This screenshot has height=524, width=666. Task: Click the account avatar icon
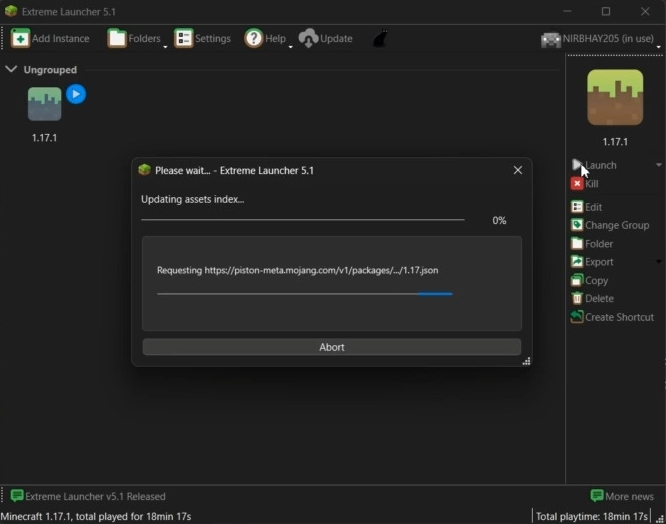(551, 39)
